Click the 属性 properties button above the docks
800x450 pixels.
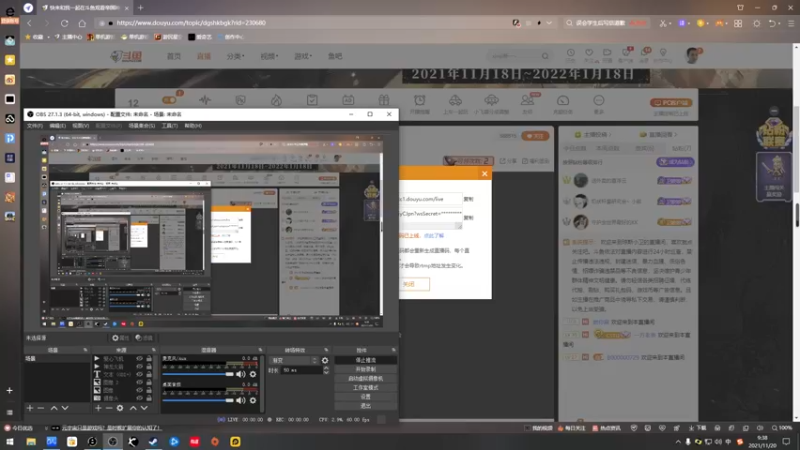coord(121,338)
